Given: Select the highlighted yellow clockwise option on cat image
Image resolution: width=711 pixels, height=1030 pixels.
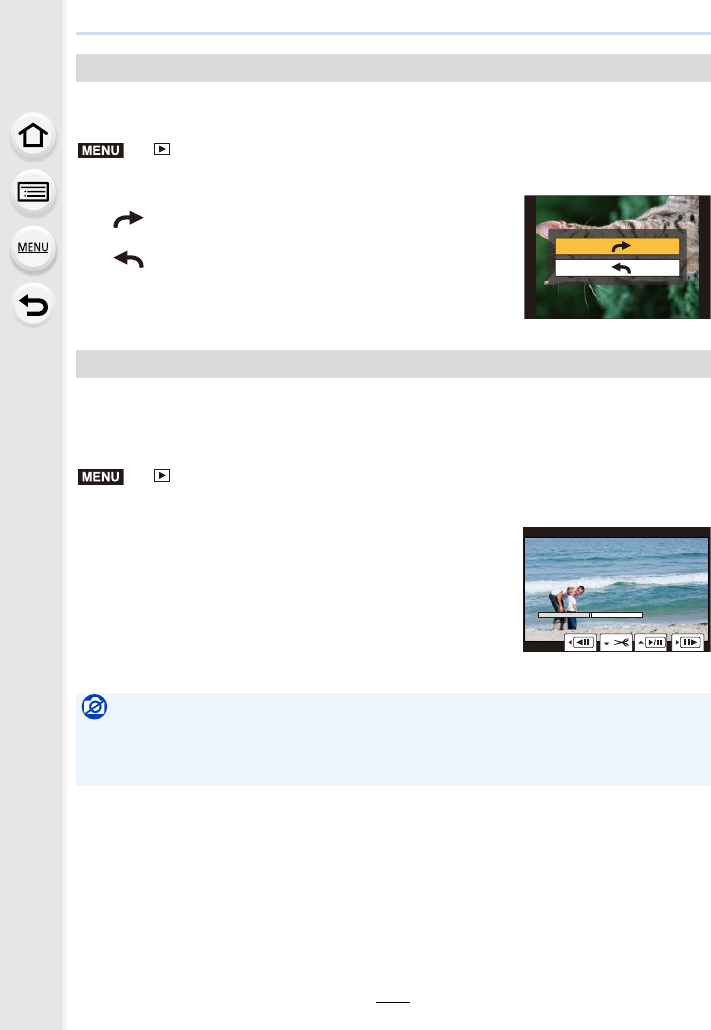Looking at the screenshot, I should [617, 246].
